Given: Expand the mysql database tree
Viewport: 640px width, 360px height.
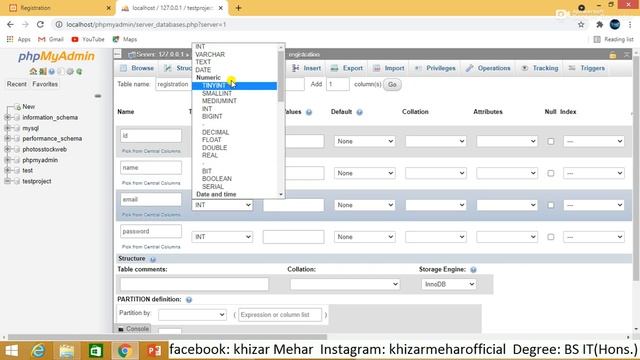Looking at the screenshot, I should (7, 128).
